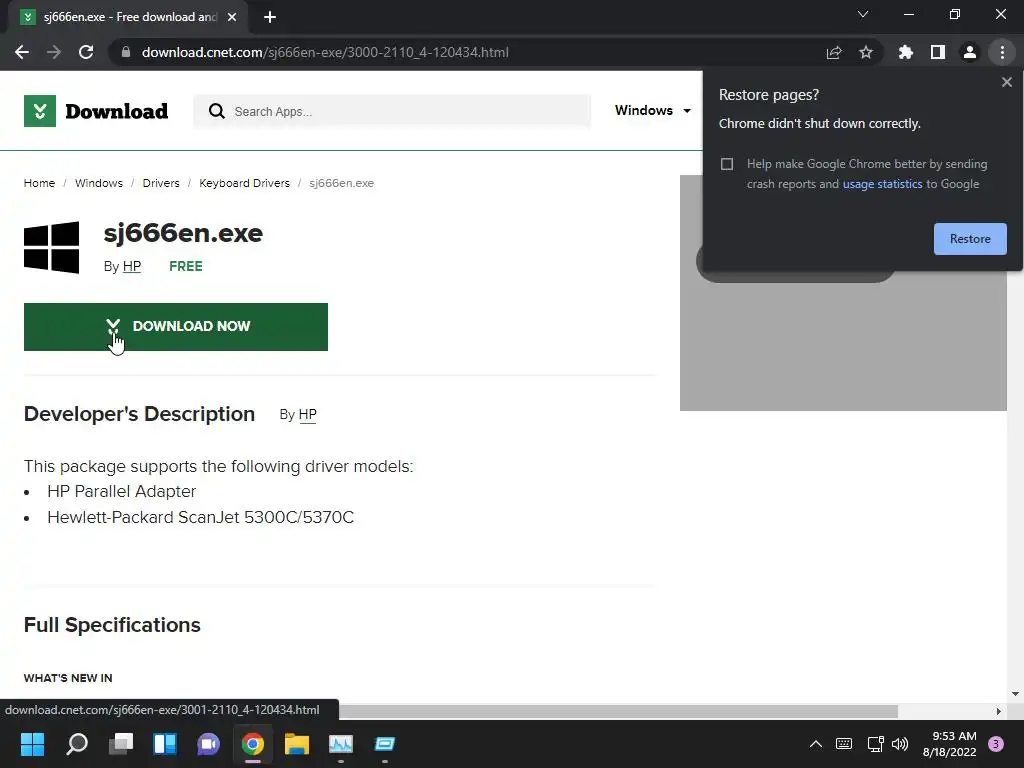This screenshot has width=1024, height=768.
Task: Share this page icon in address bar
Action: pos(834,52)
